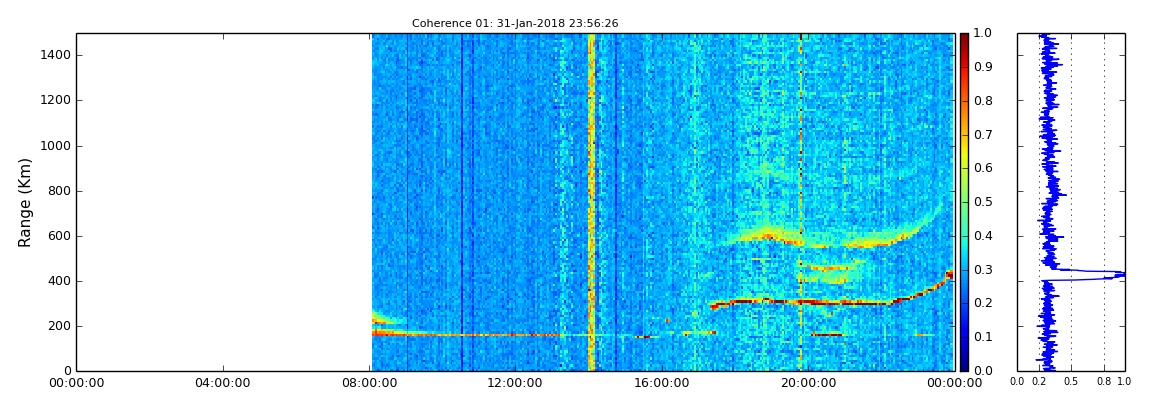Screen dimensions: 1150x407
Task: Click the plot title 'Coherence 01: 31-Jan-2018 23:56:26'
Action: (515, 23)
